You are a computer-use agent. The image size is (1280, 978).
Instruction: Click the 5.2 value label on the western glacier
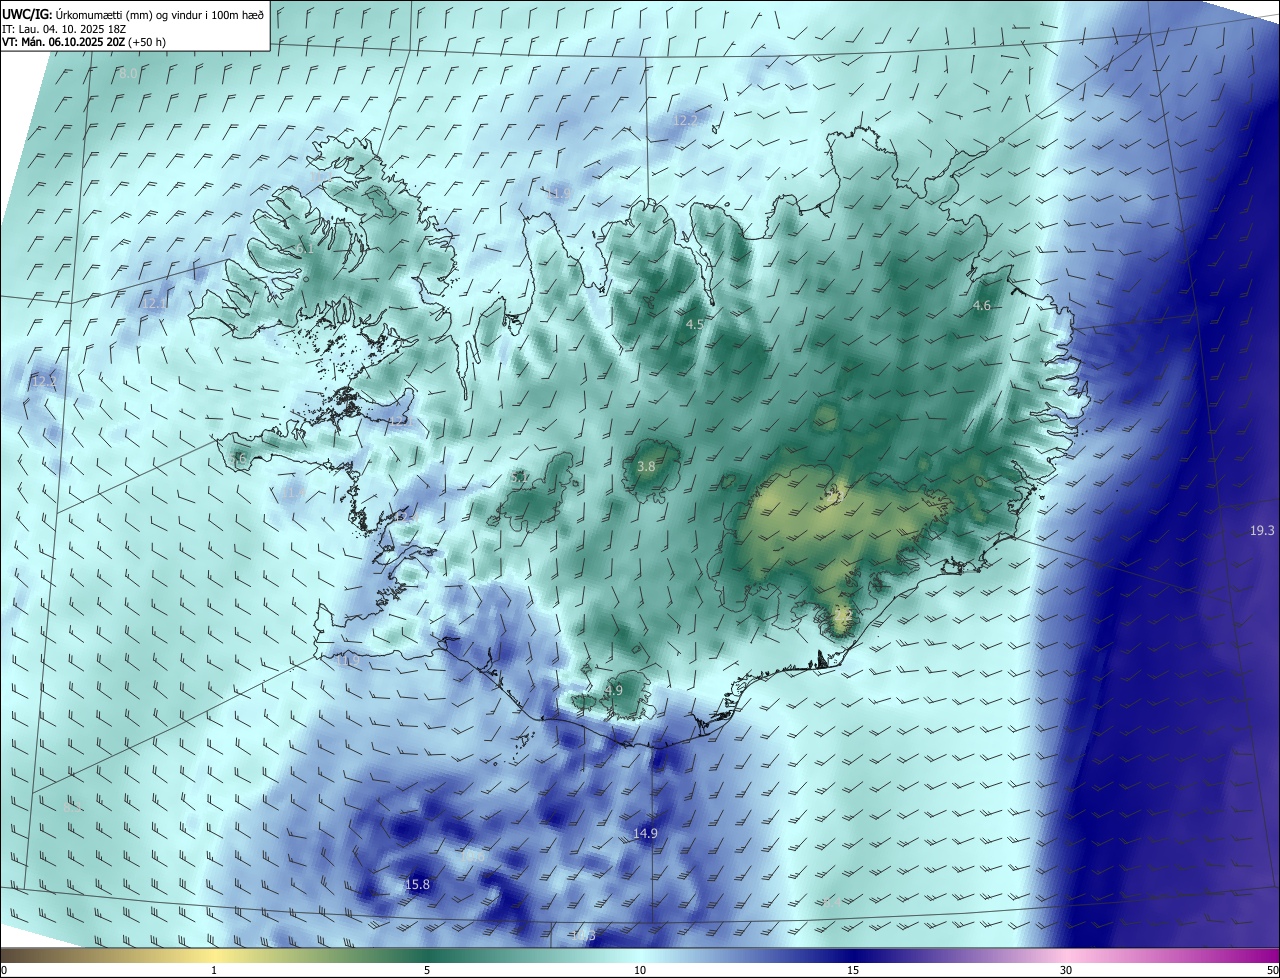pyautogui.click(x=519, y=478)
